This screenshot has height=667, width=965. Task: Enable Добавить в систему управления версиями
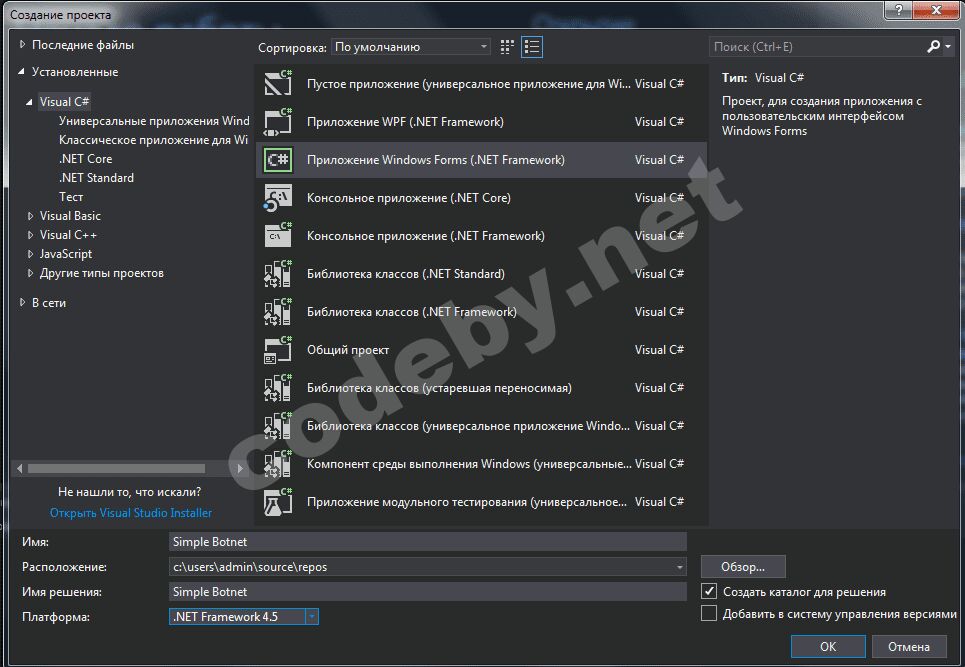tap(709, 613)
